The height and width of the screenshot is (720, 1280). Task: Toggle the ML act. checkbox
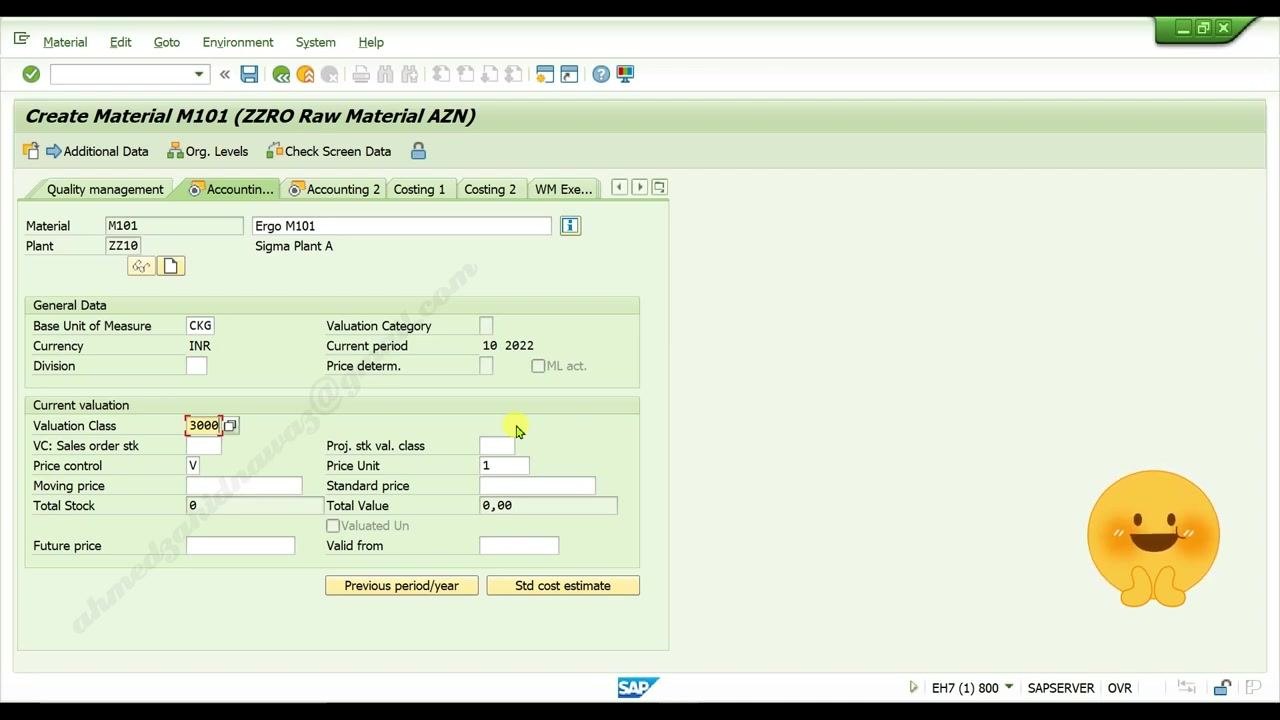(538, 366)
